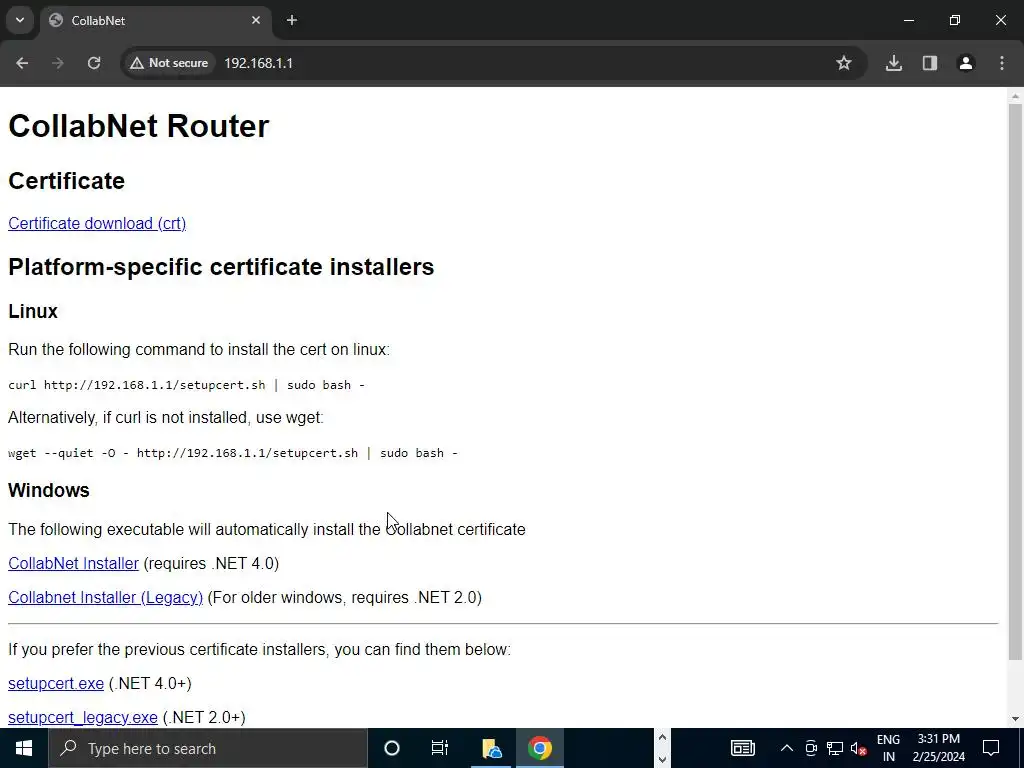Open the clock showing 3:31 PM
The height and width of the screenshot is (768, 1024).
[x=938, y=748]
